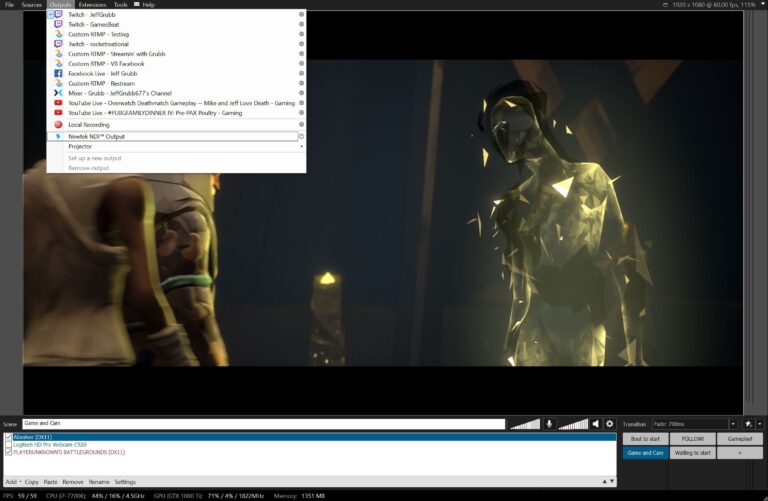Adjust the microphone volume slider
The height and width of the screenshot is (501, 768).
525,424
